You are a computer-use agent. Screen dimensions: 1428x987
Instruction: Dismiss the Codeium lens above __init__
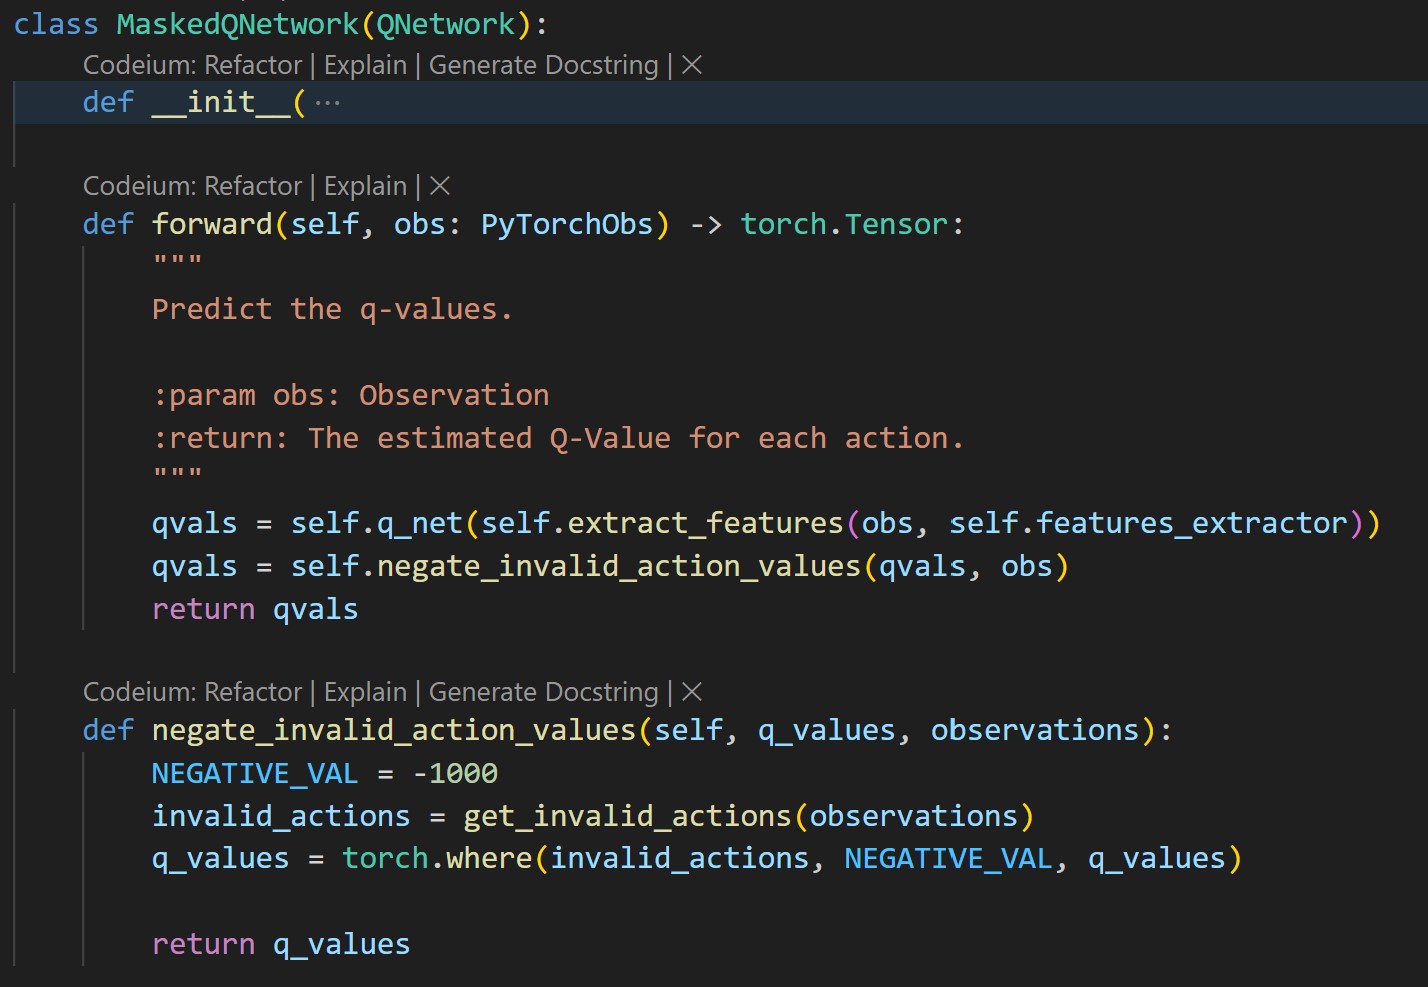point(692,64)
